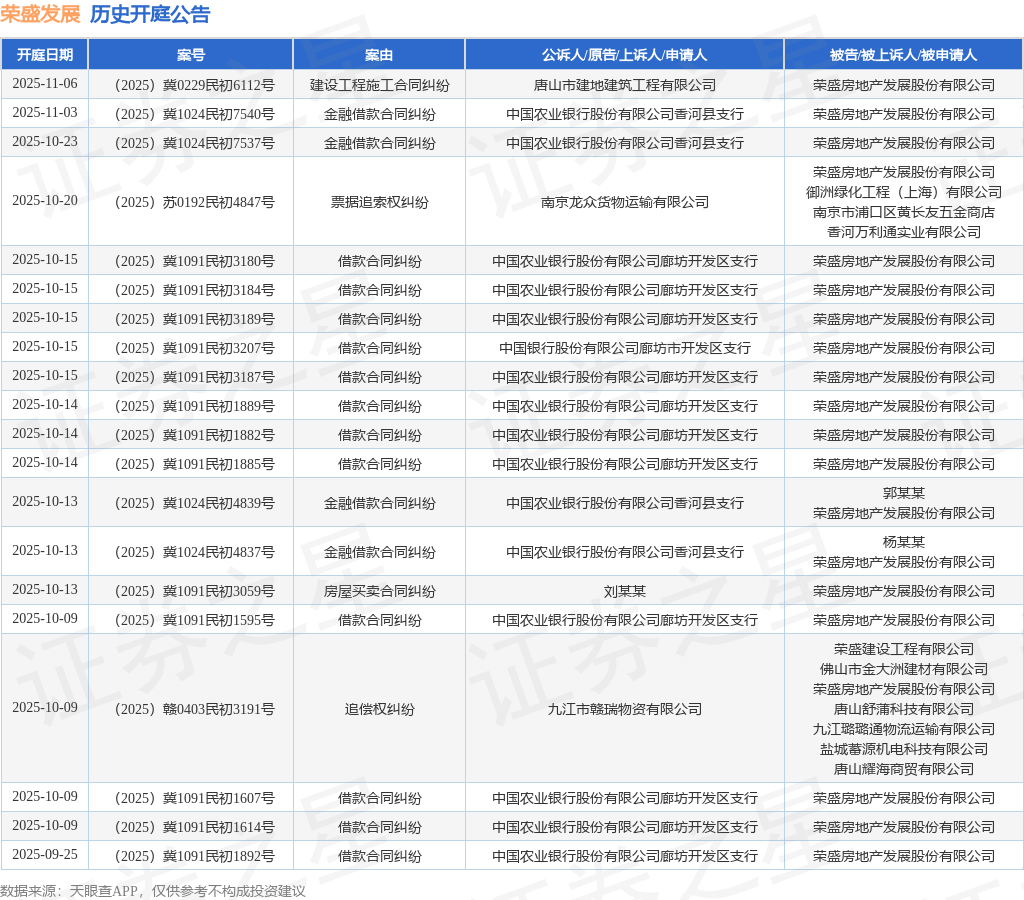Select the 追偿权纠纷 cell
The width and height of the screenshot is (1024, 900).
pos(379,709)
